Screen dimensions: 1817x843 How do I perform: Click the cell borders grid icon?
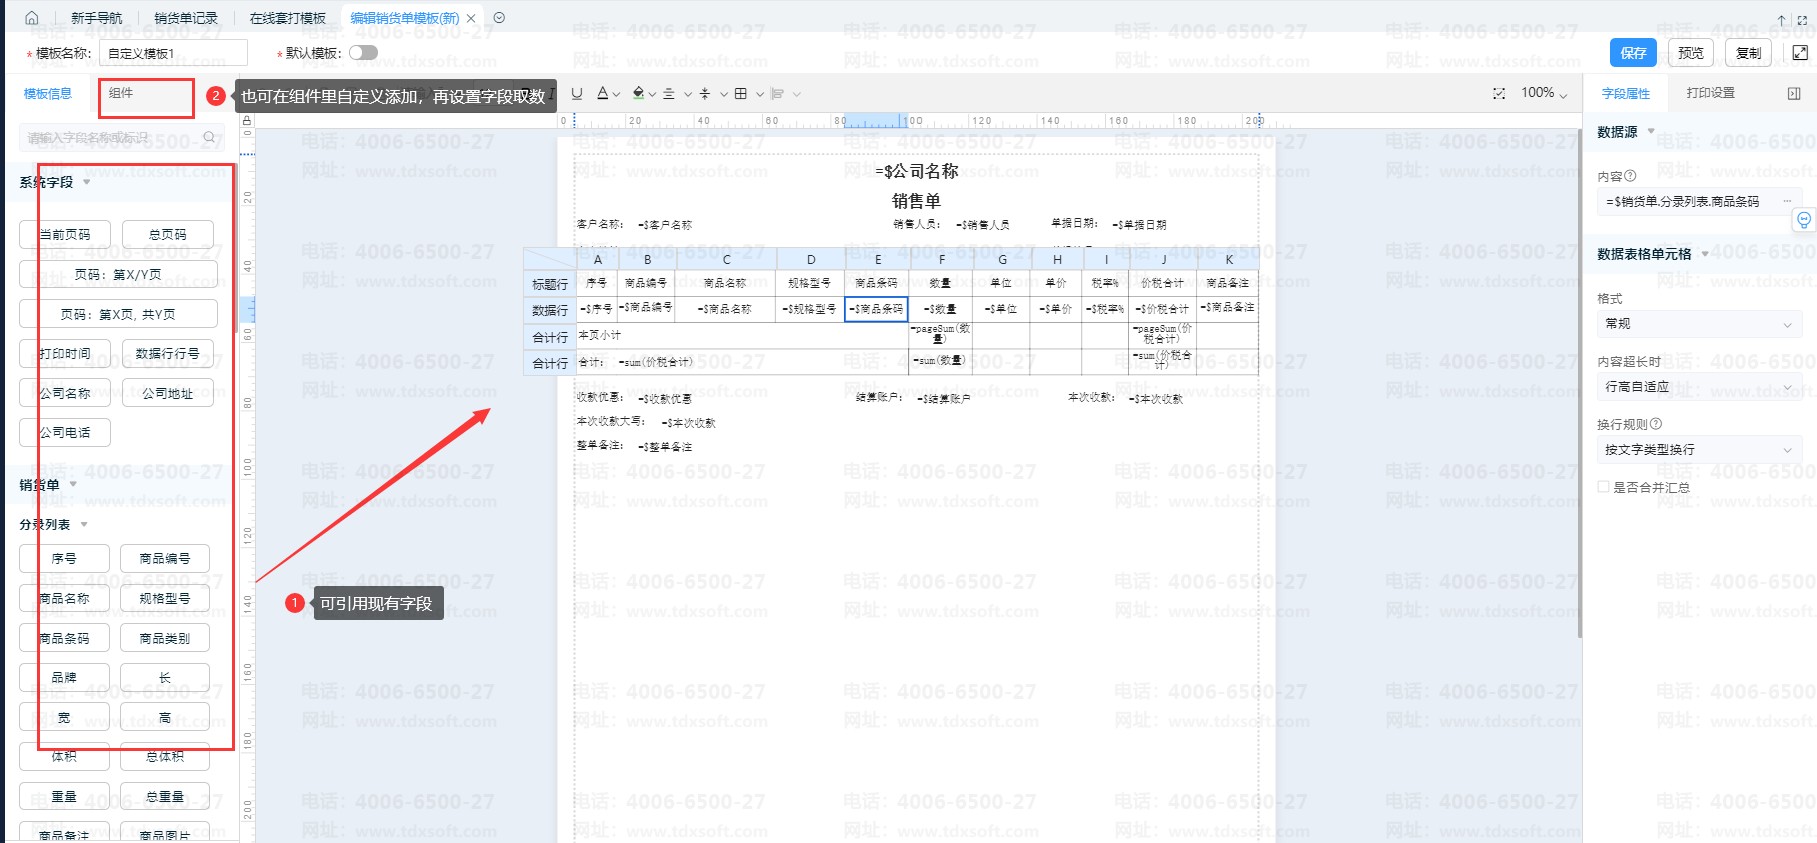(x=740, y=94)
